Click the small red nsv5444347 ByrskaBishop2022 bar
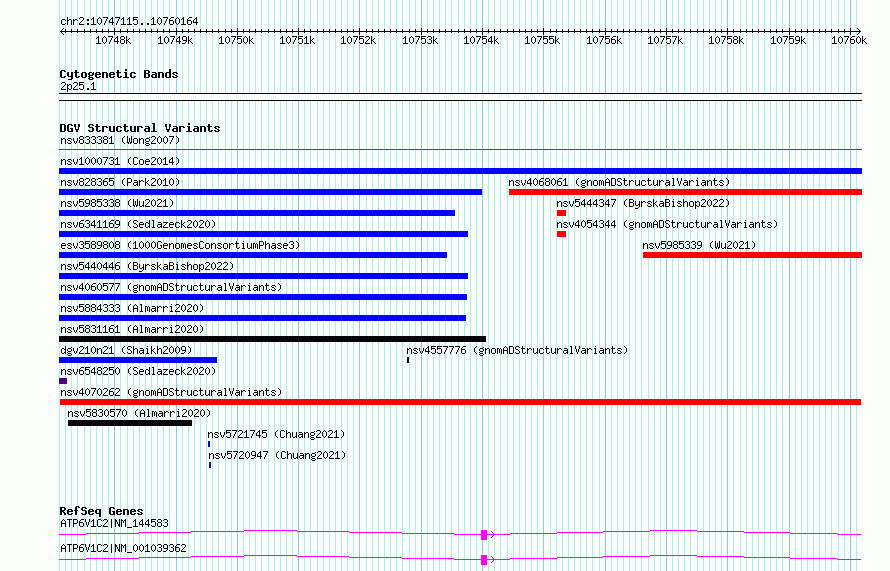The height and width of the screenshot is (571, 890). coord(561,213)
